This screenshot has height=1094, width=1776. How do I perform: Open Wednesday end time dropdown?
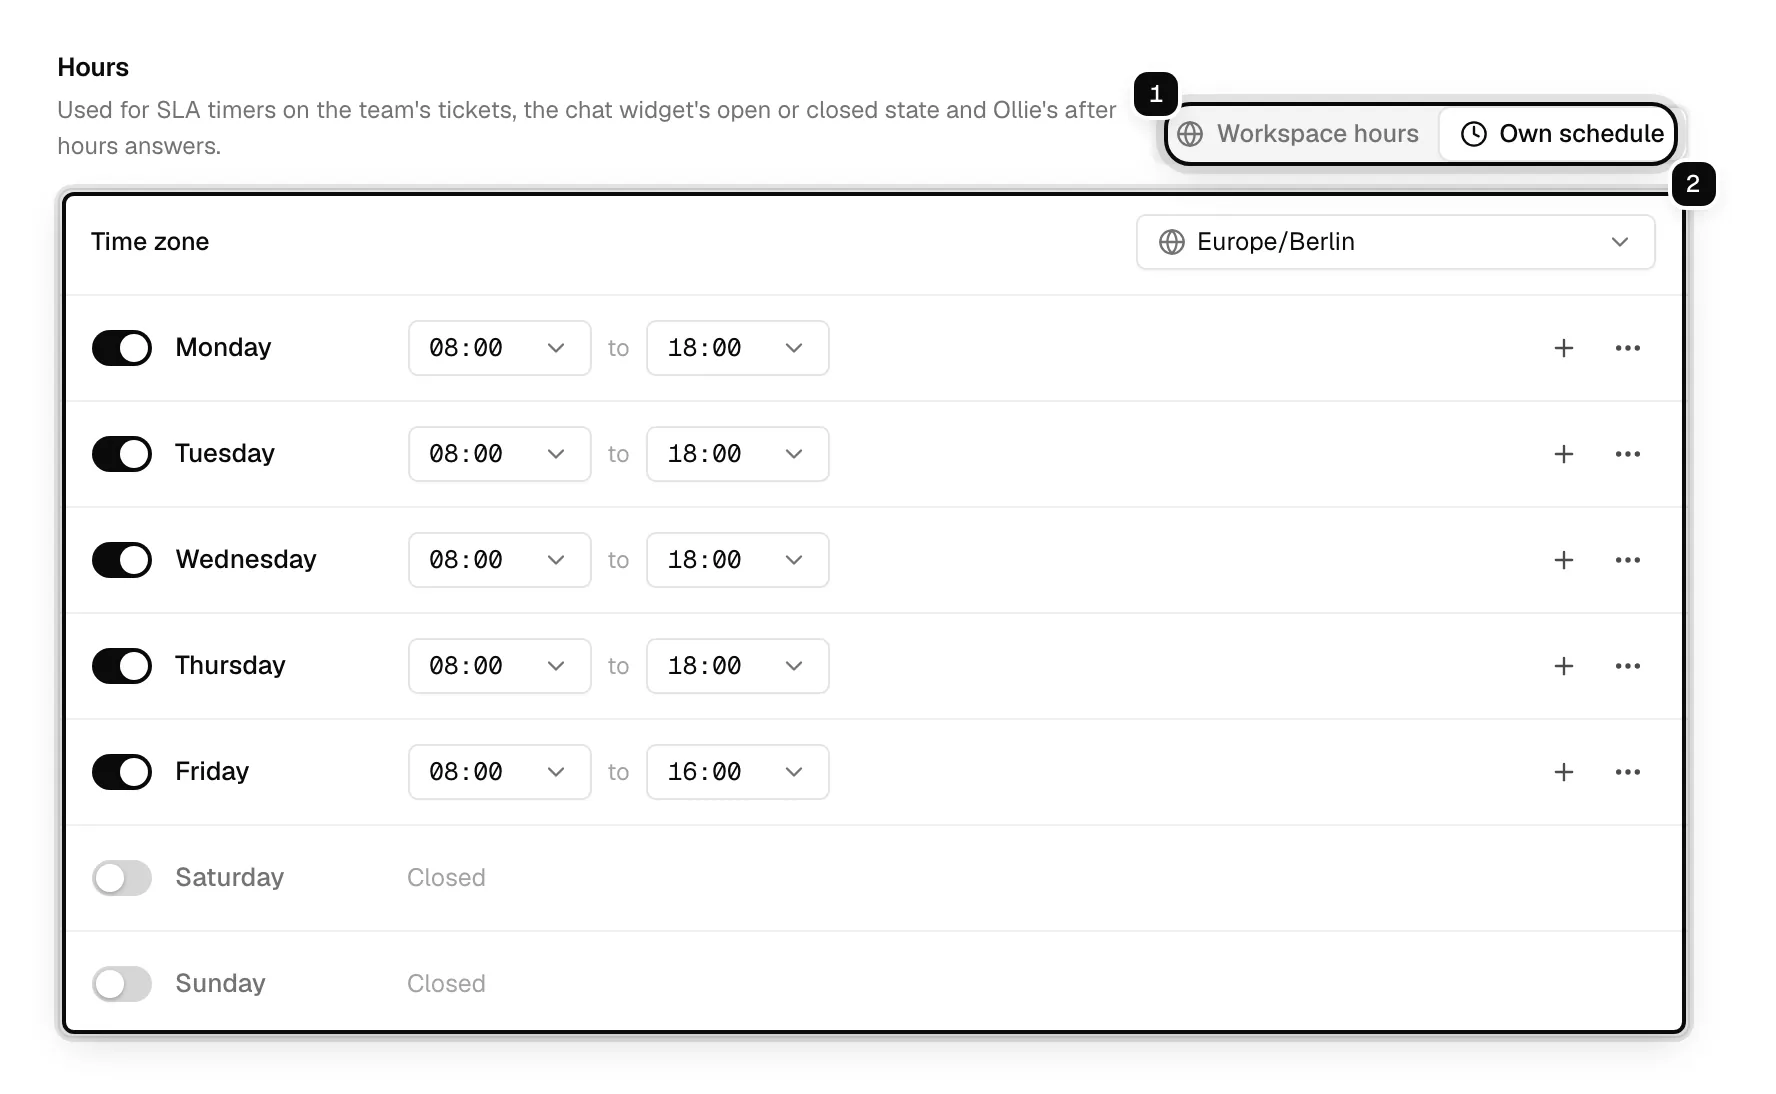[x=738, y=560]
